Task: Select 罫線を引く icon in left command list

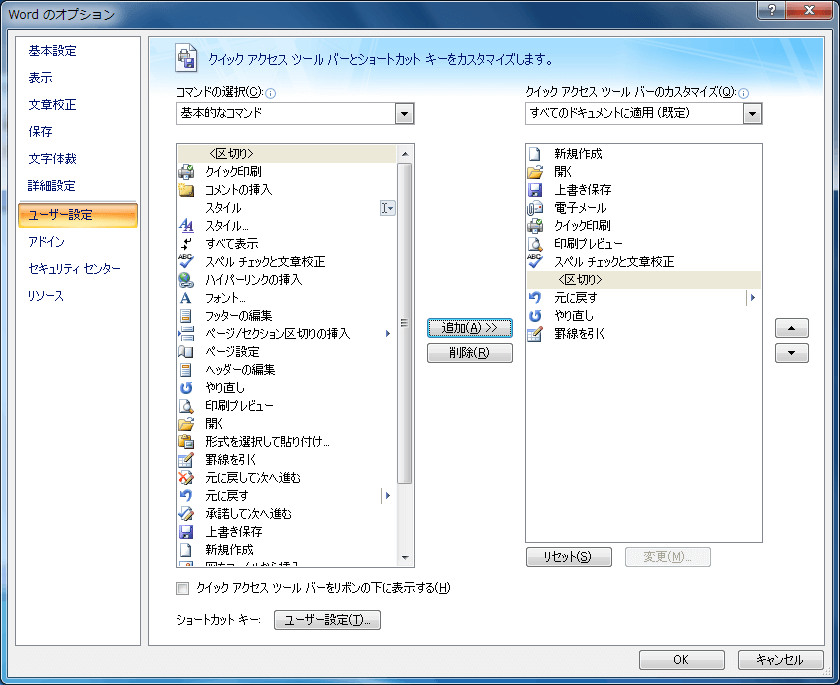Action: (x=186, y=460)
